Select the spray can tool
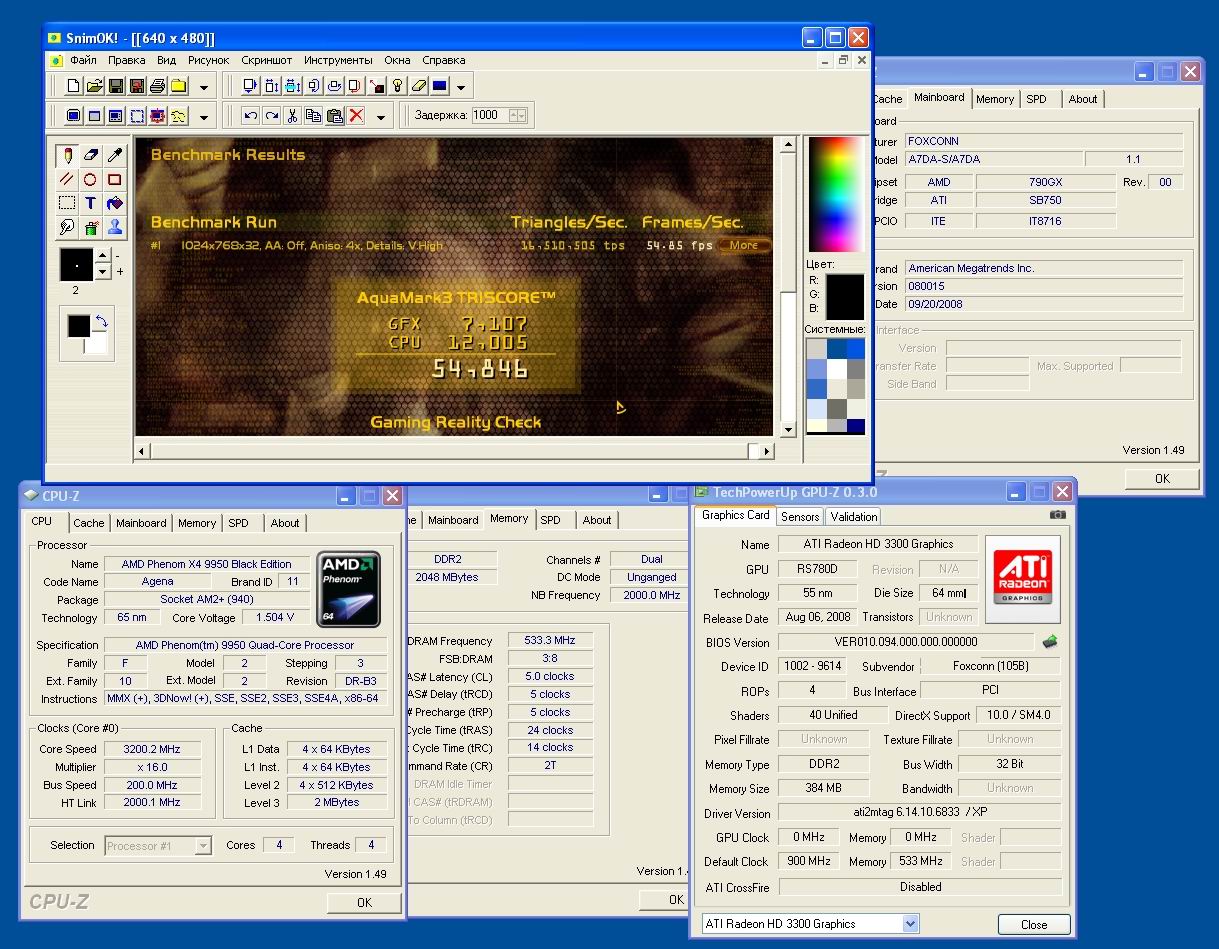This screenshot has width=1219, height=949. pos(91,227)
